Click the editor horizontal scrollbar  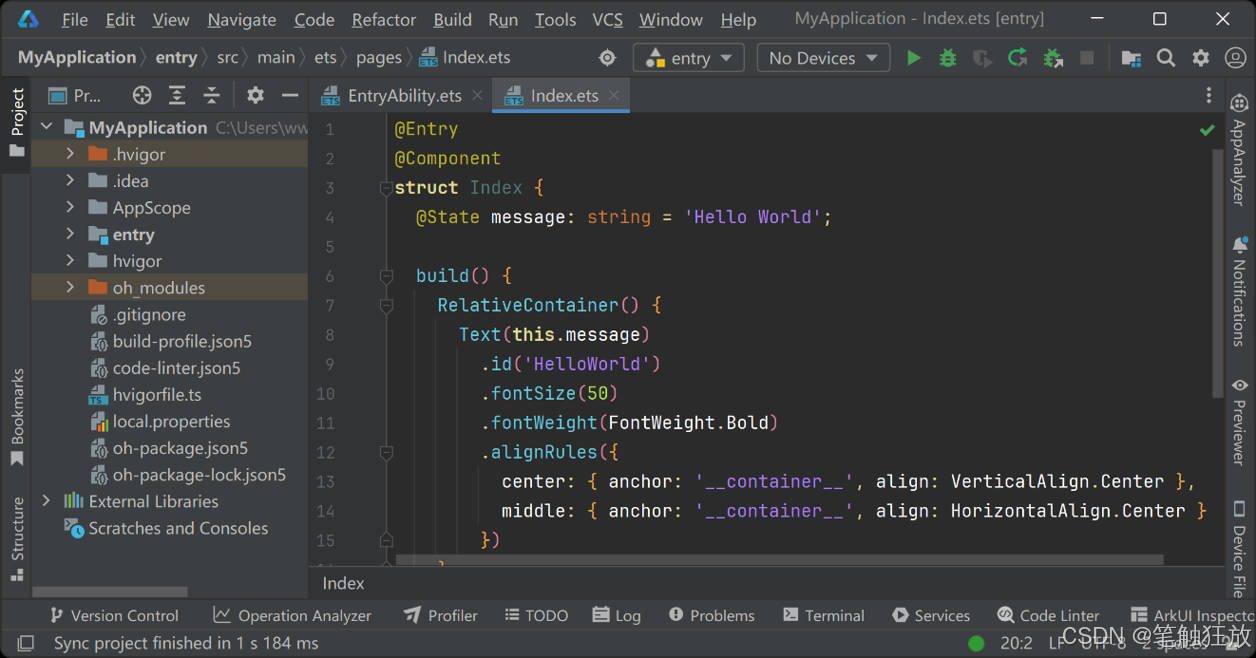pyautogui.click(x=779, y=561)
